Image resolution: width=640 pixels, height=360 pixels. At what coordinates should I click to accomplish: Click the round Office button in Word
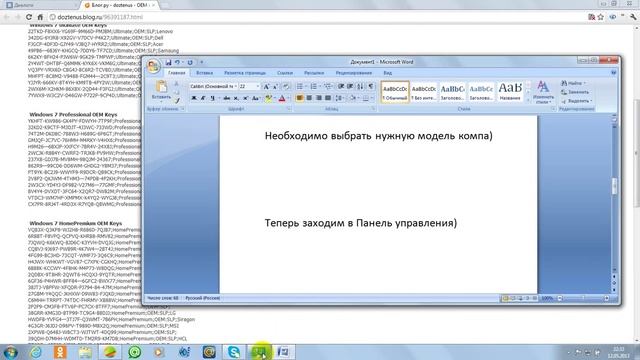153,66
